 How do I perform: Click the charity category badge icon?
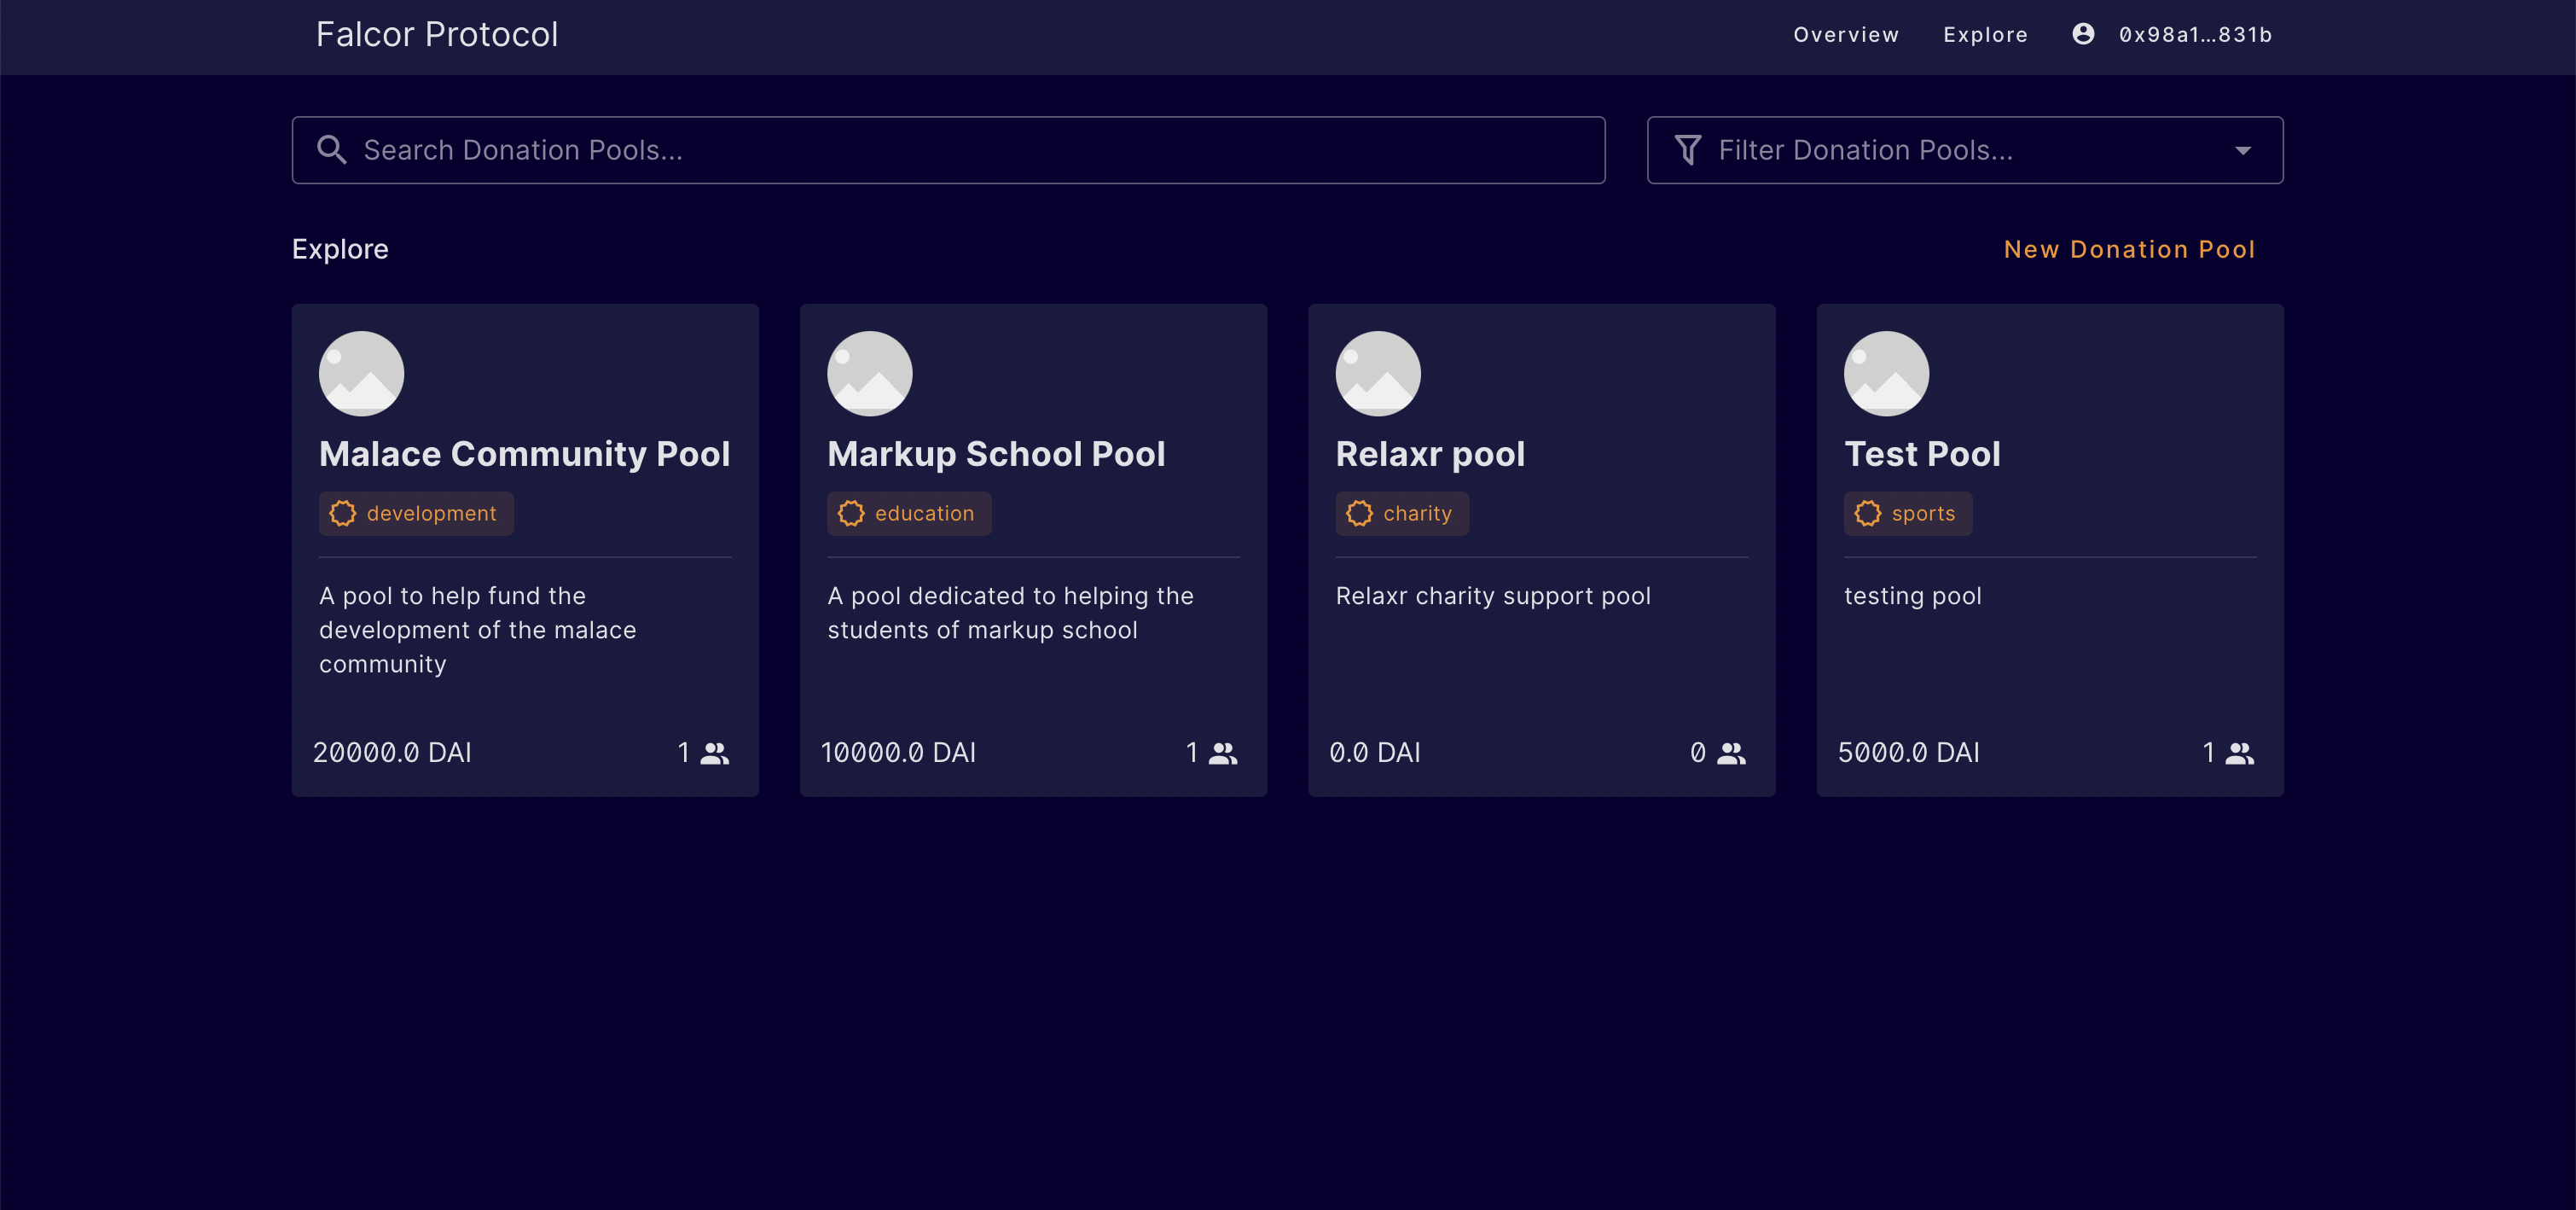point(1359,514)
